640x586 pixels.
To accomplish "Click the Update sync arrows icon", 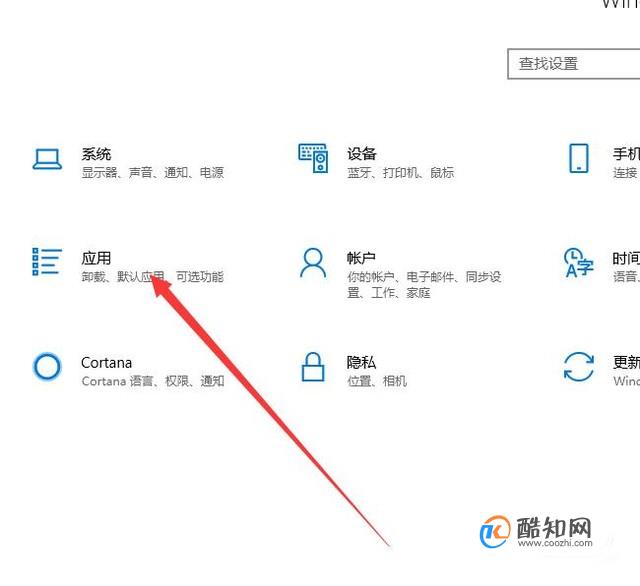I will (579, 366).
